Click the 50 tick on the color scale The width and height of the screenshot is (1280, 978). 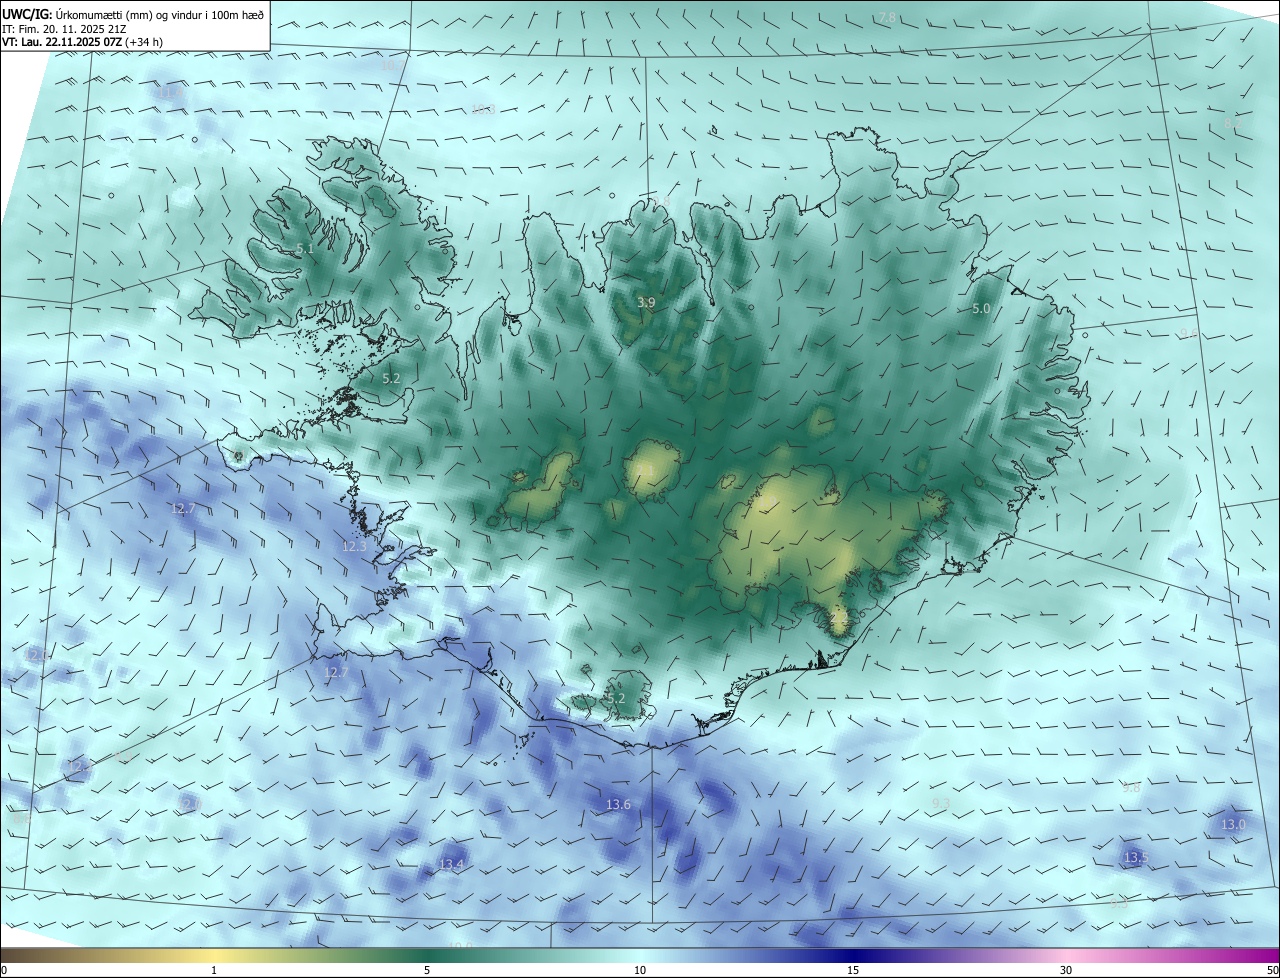tap(1271, 970)
